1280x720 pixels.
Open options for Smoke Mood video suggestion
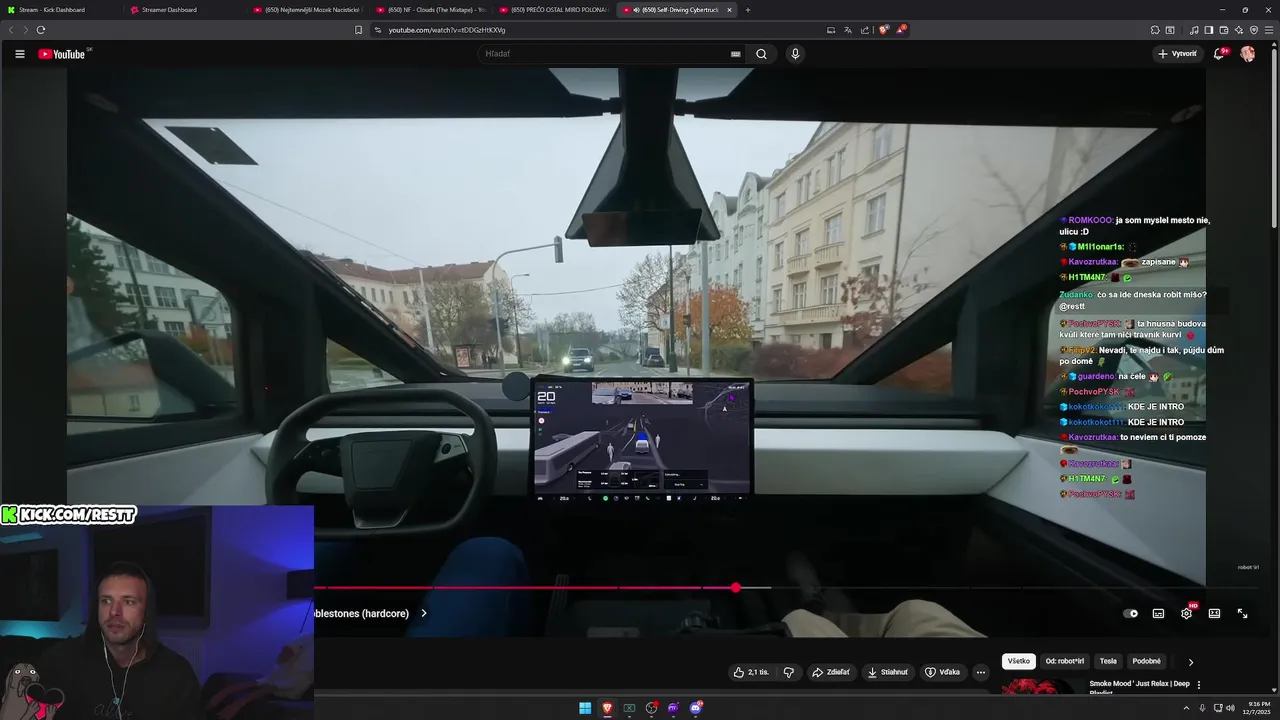pos(1199,685)
